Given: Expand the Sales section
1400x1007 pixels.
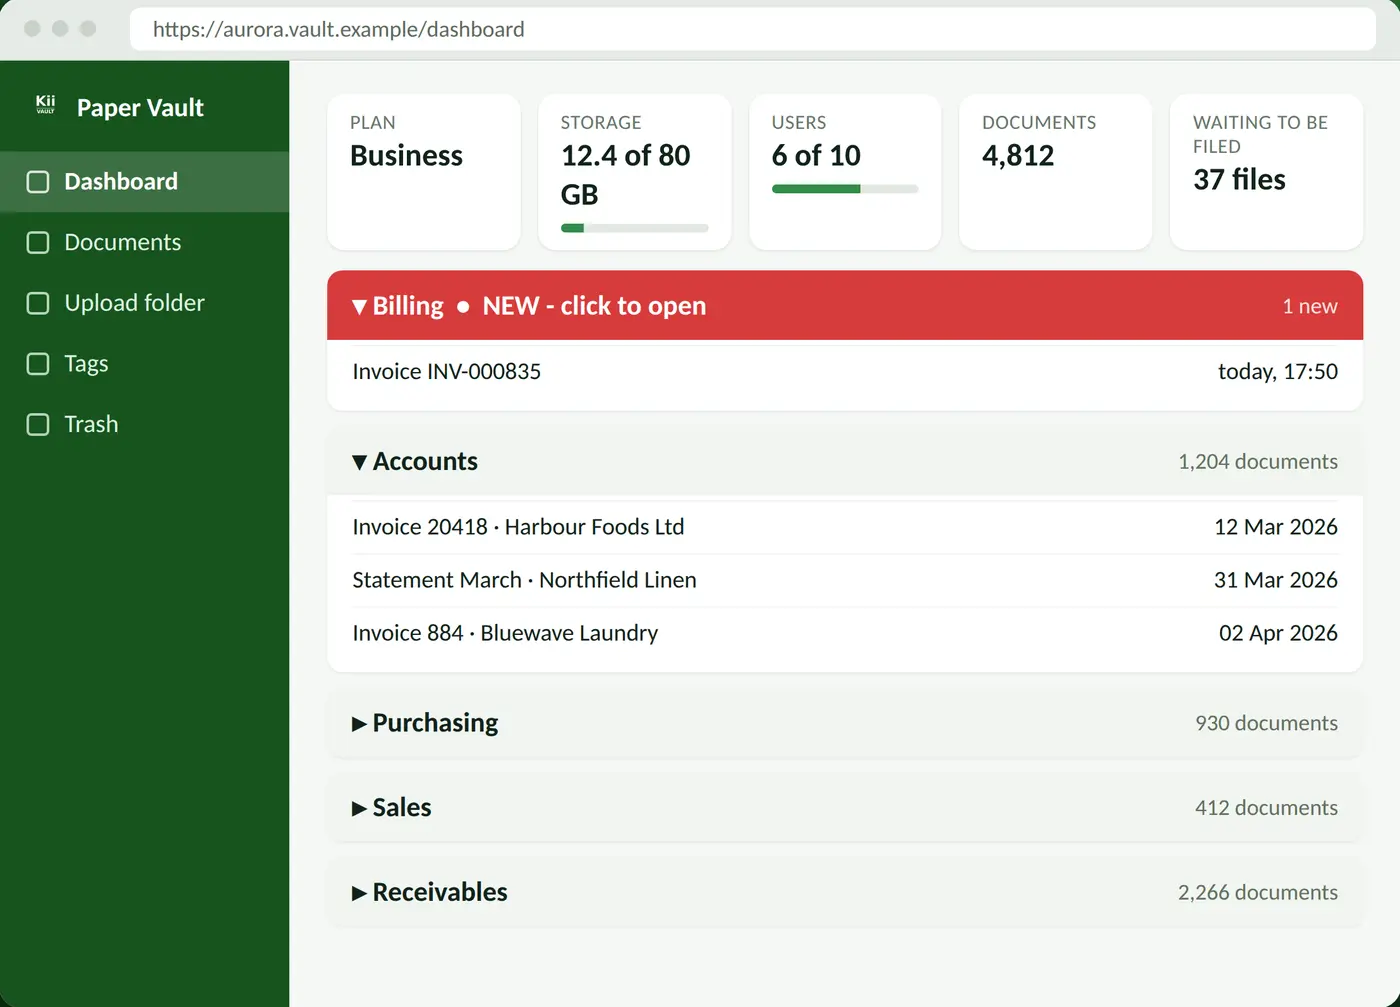Looking at the screenshot, I should (845, 807).
